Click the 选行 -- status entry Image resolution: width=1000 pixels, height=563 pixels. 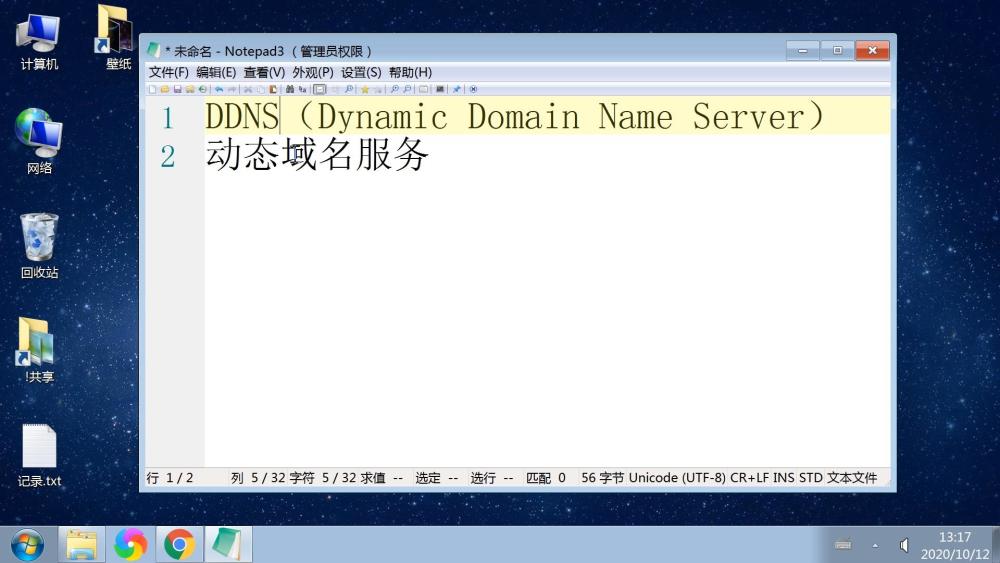(492, 478)
